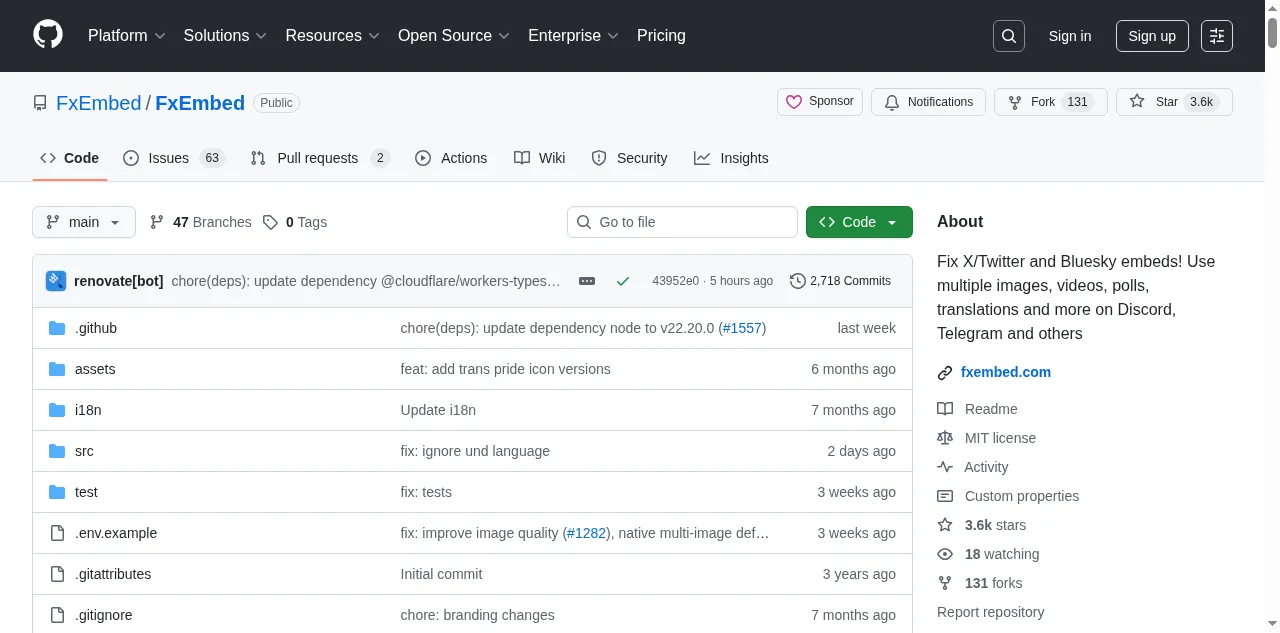Viewport: 1280px width, 633px height.
Task: Open the main branch selector dropdown
Action: point(84,222)
